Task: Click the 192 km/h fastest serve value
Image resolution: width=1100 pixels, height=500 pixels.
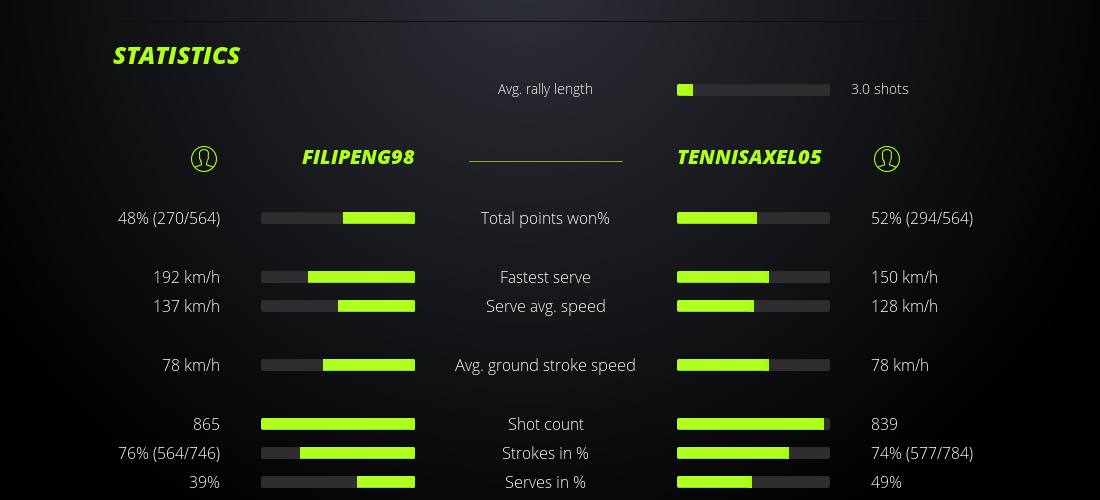Action: click(x=186, y=277)
